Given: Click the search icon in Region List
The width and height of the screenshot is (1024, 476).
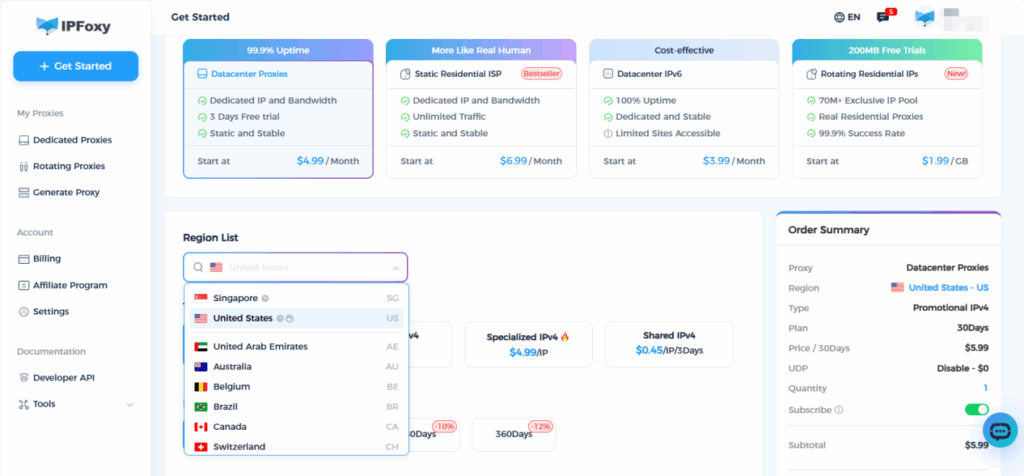Looking at the screenshot, I should coord(197,268).
